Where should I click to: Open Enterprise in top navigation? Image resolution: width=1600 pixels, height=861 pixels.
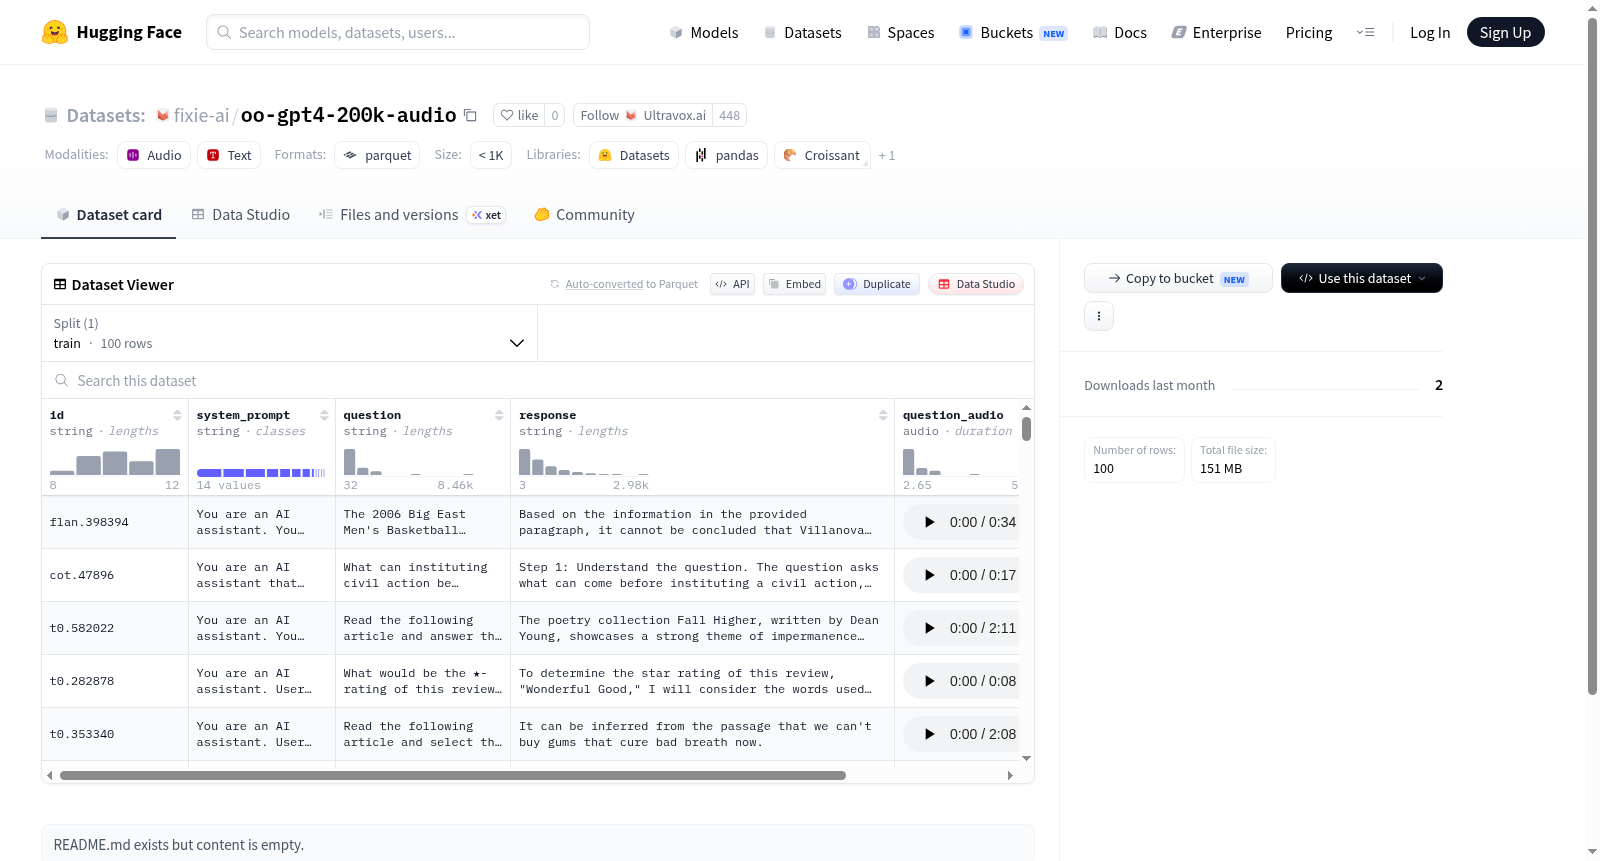(x=1216, y=32)
